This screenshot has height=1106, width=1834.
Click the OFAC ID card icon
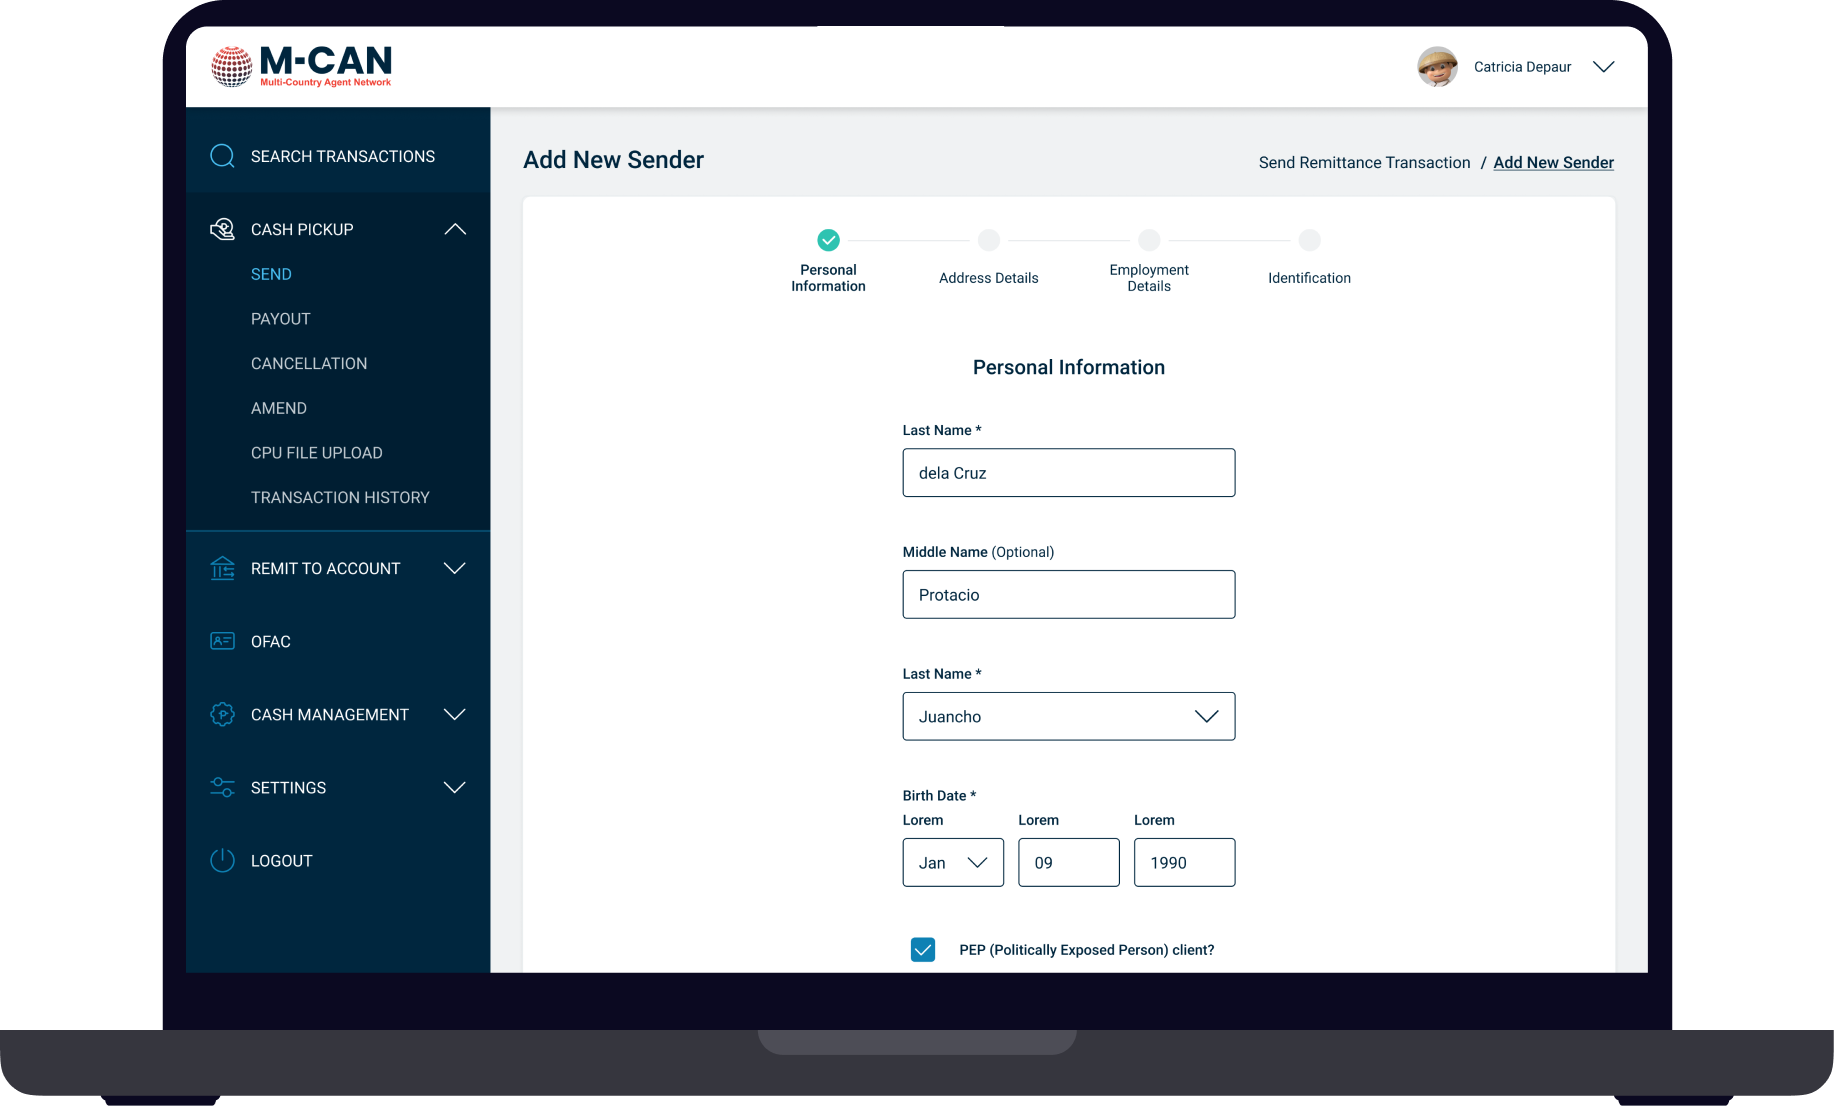click(x=222, y=641)
